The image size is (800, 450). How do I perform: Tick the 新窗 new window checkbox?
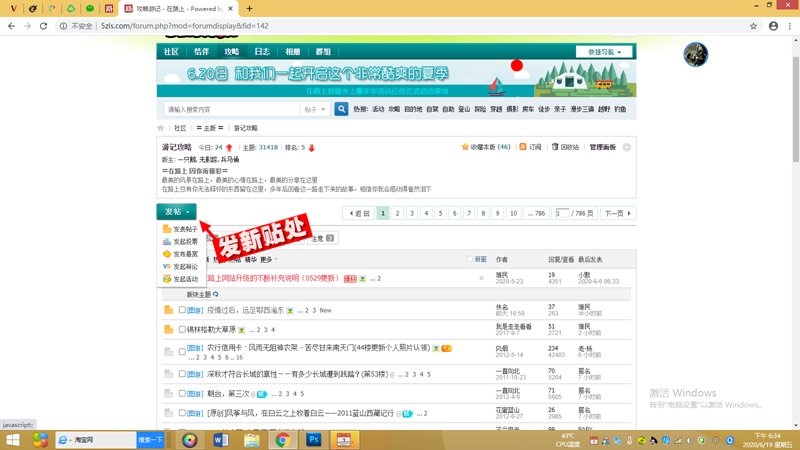coord(470,259)
